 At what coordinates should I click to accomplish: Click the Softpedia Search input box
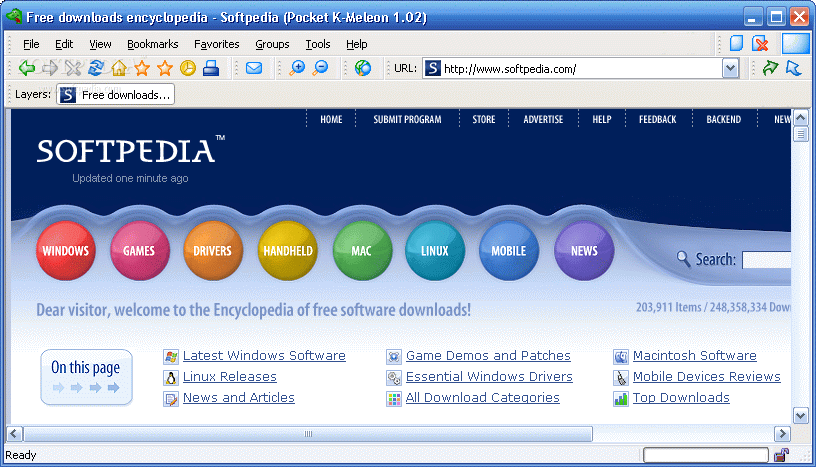767,259
